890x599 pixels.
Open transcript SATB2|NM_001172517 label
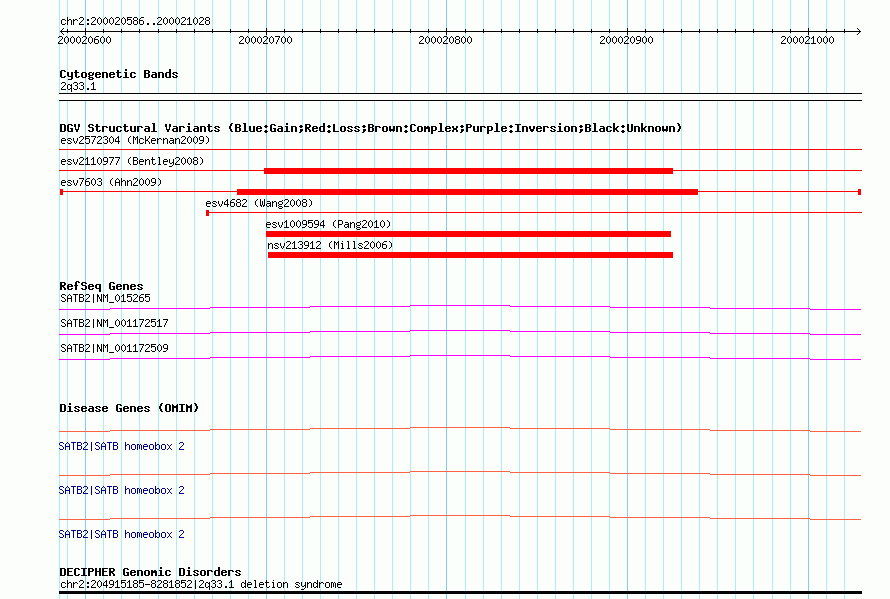115,324
